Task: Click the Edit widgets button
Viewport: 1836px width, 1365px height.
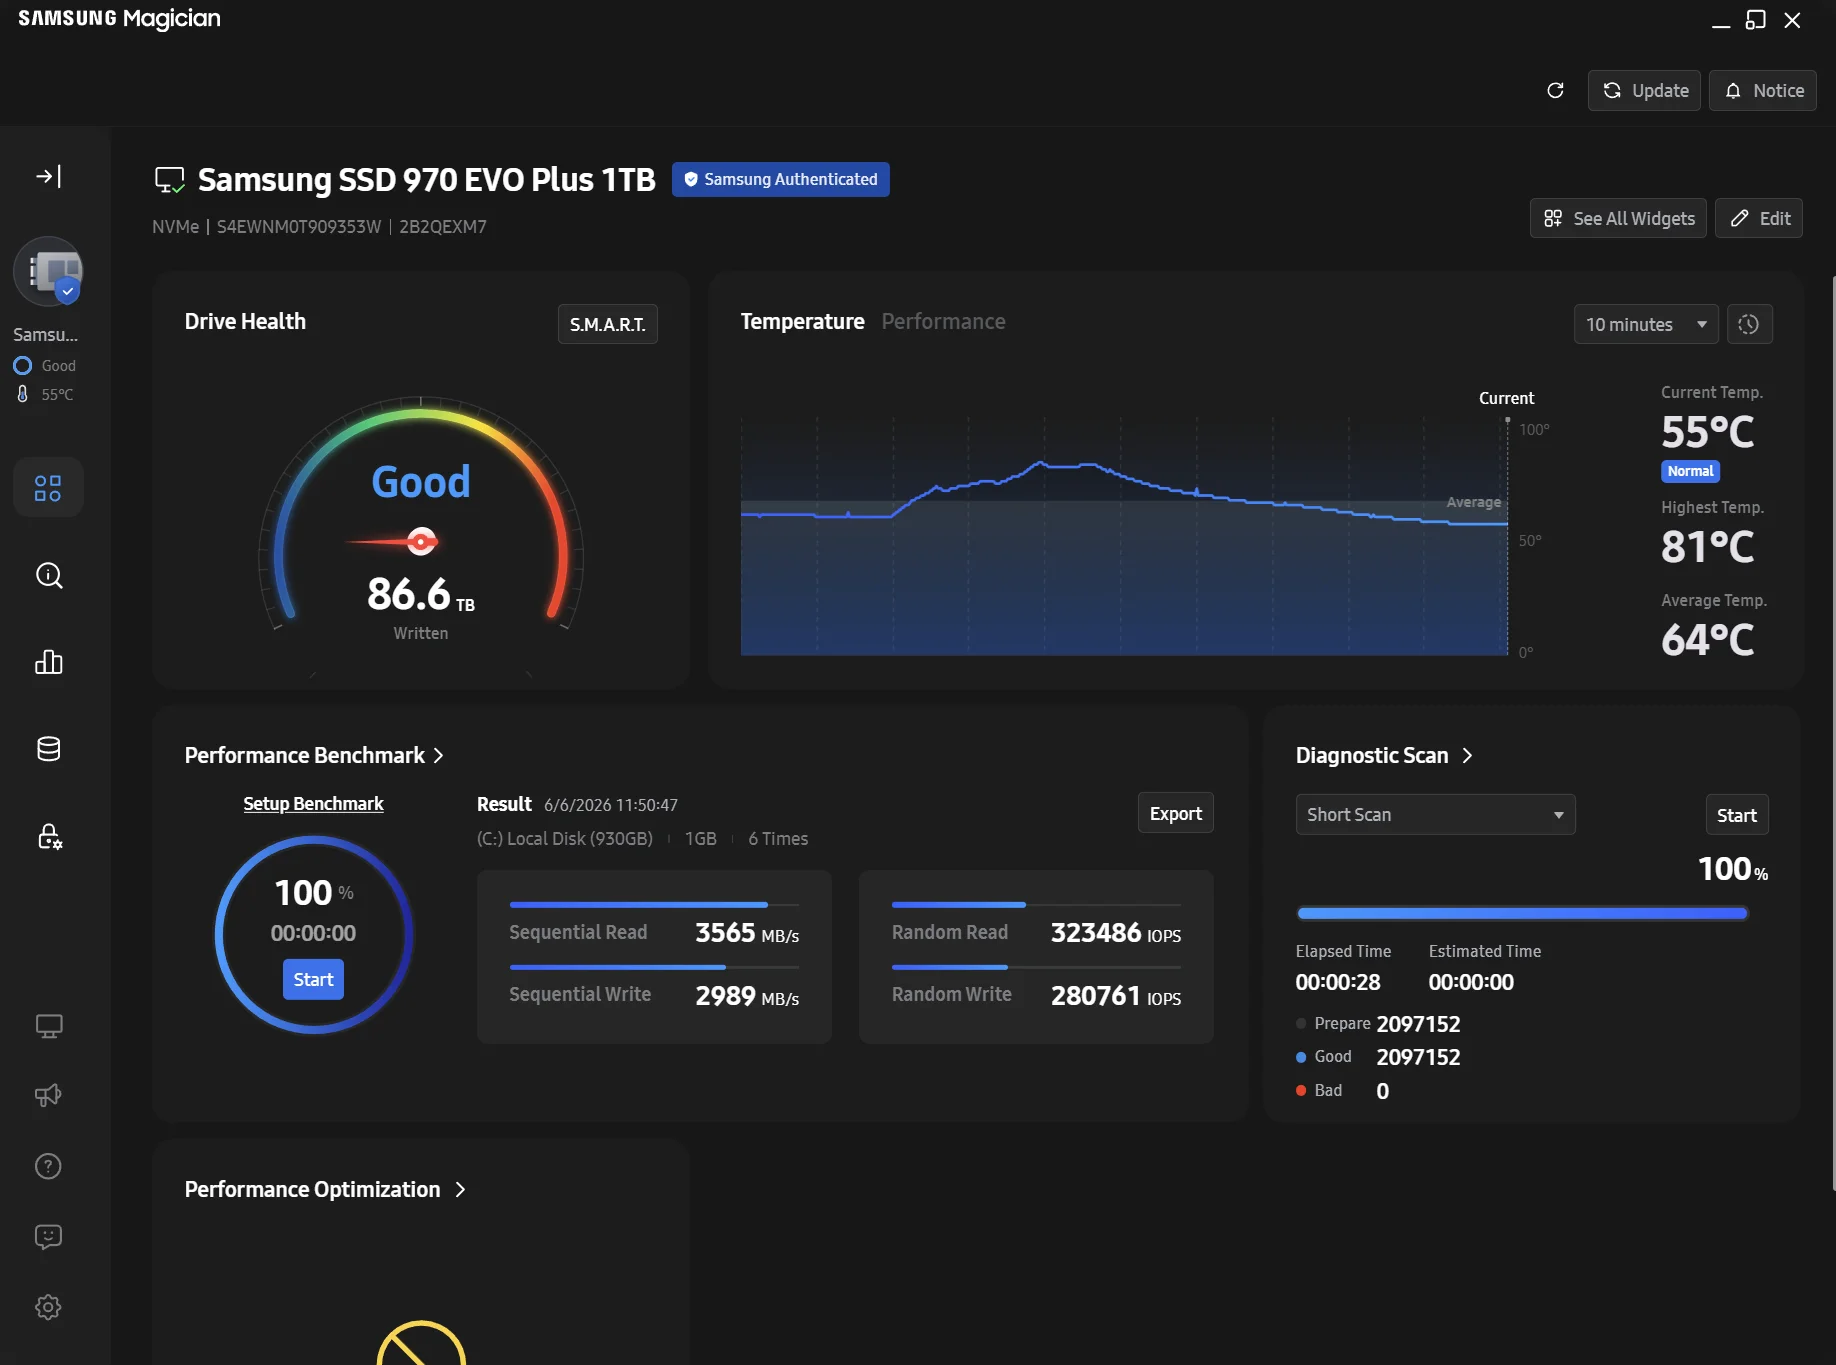Action: click(x=1759, y=218)
